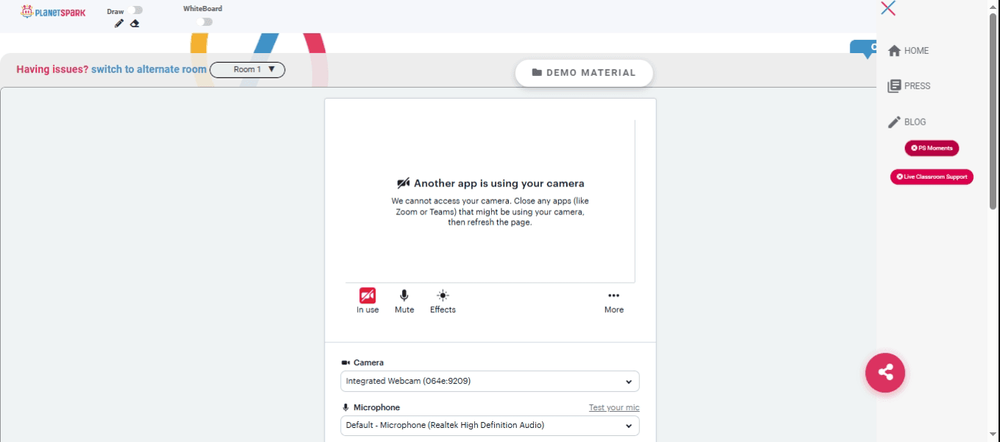Screen dimensions: 1000x442
Task: Toggle the WhiteBoard switch
Action: coord(204,22)
